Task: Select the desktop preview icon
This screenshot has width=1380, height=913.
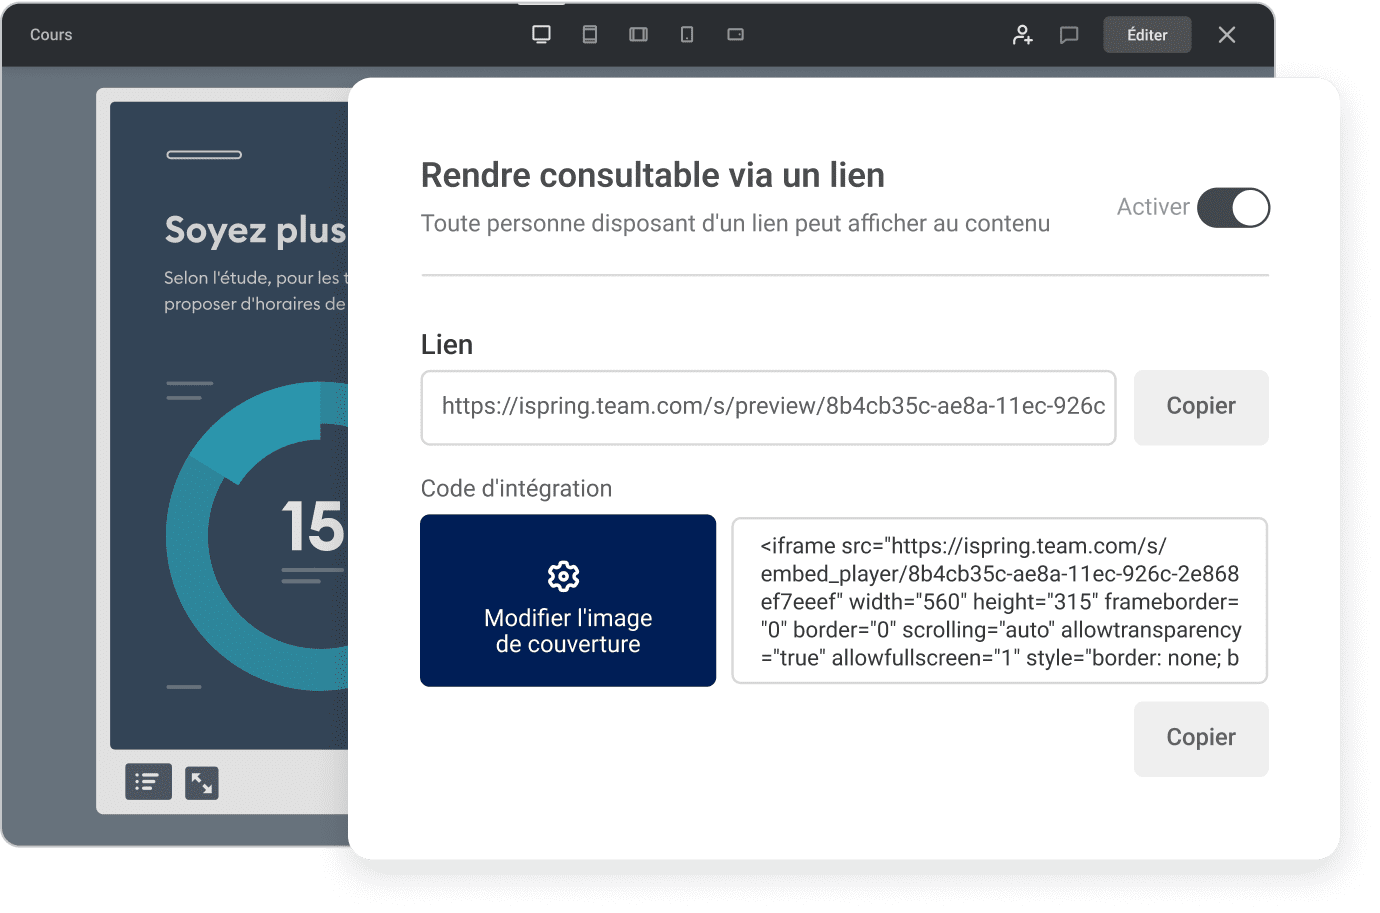Action: pyautogui.click(x=542, y=34)
